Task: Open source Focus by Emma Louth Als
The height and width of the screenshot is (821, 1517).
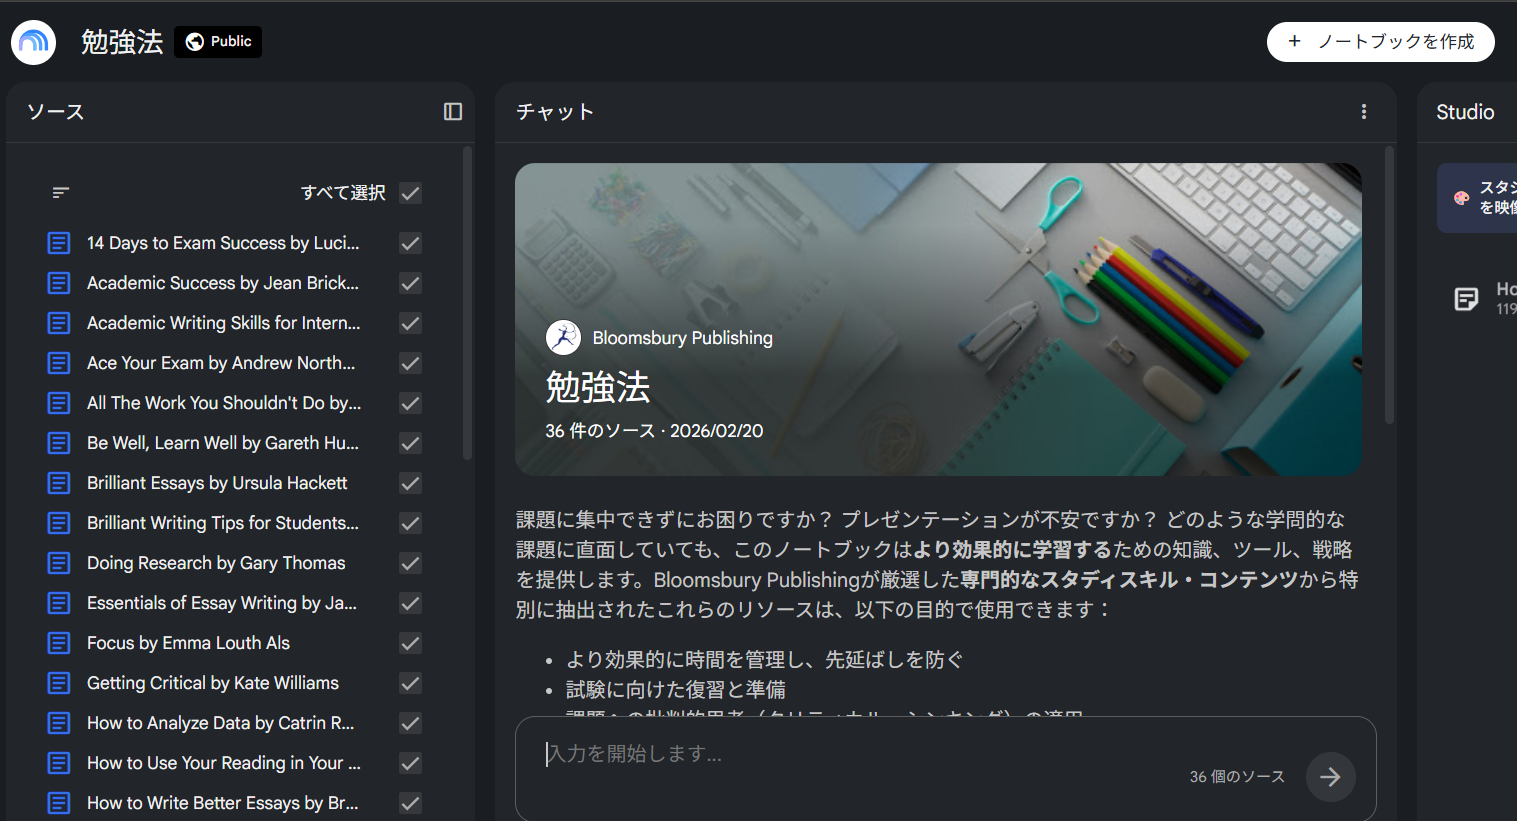Action: (x=188, y=643)
